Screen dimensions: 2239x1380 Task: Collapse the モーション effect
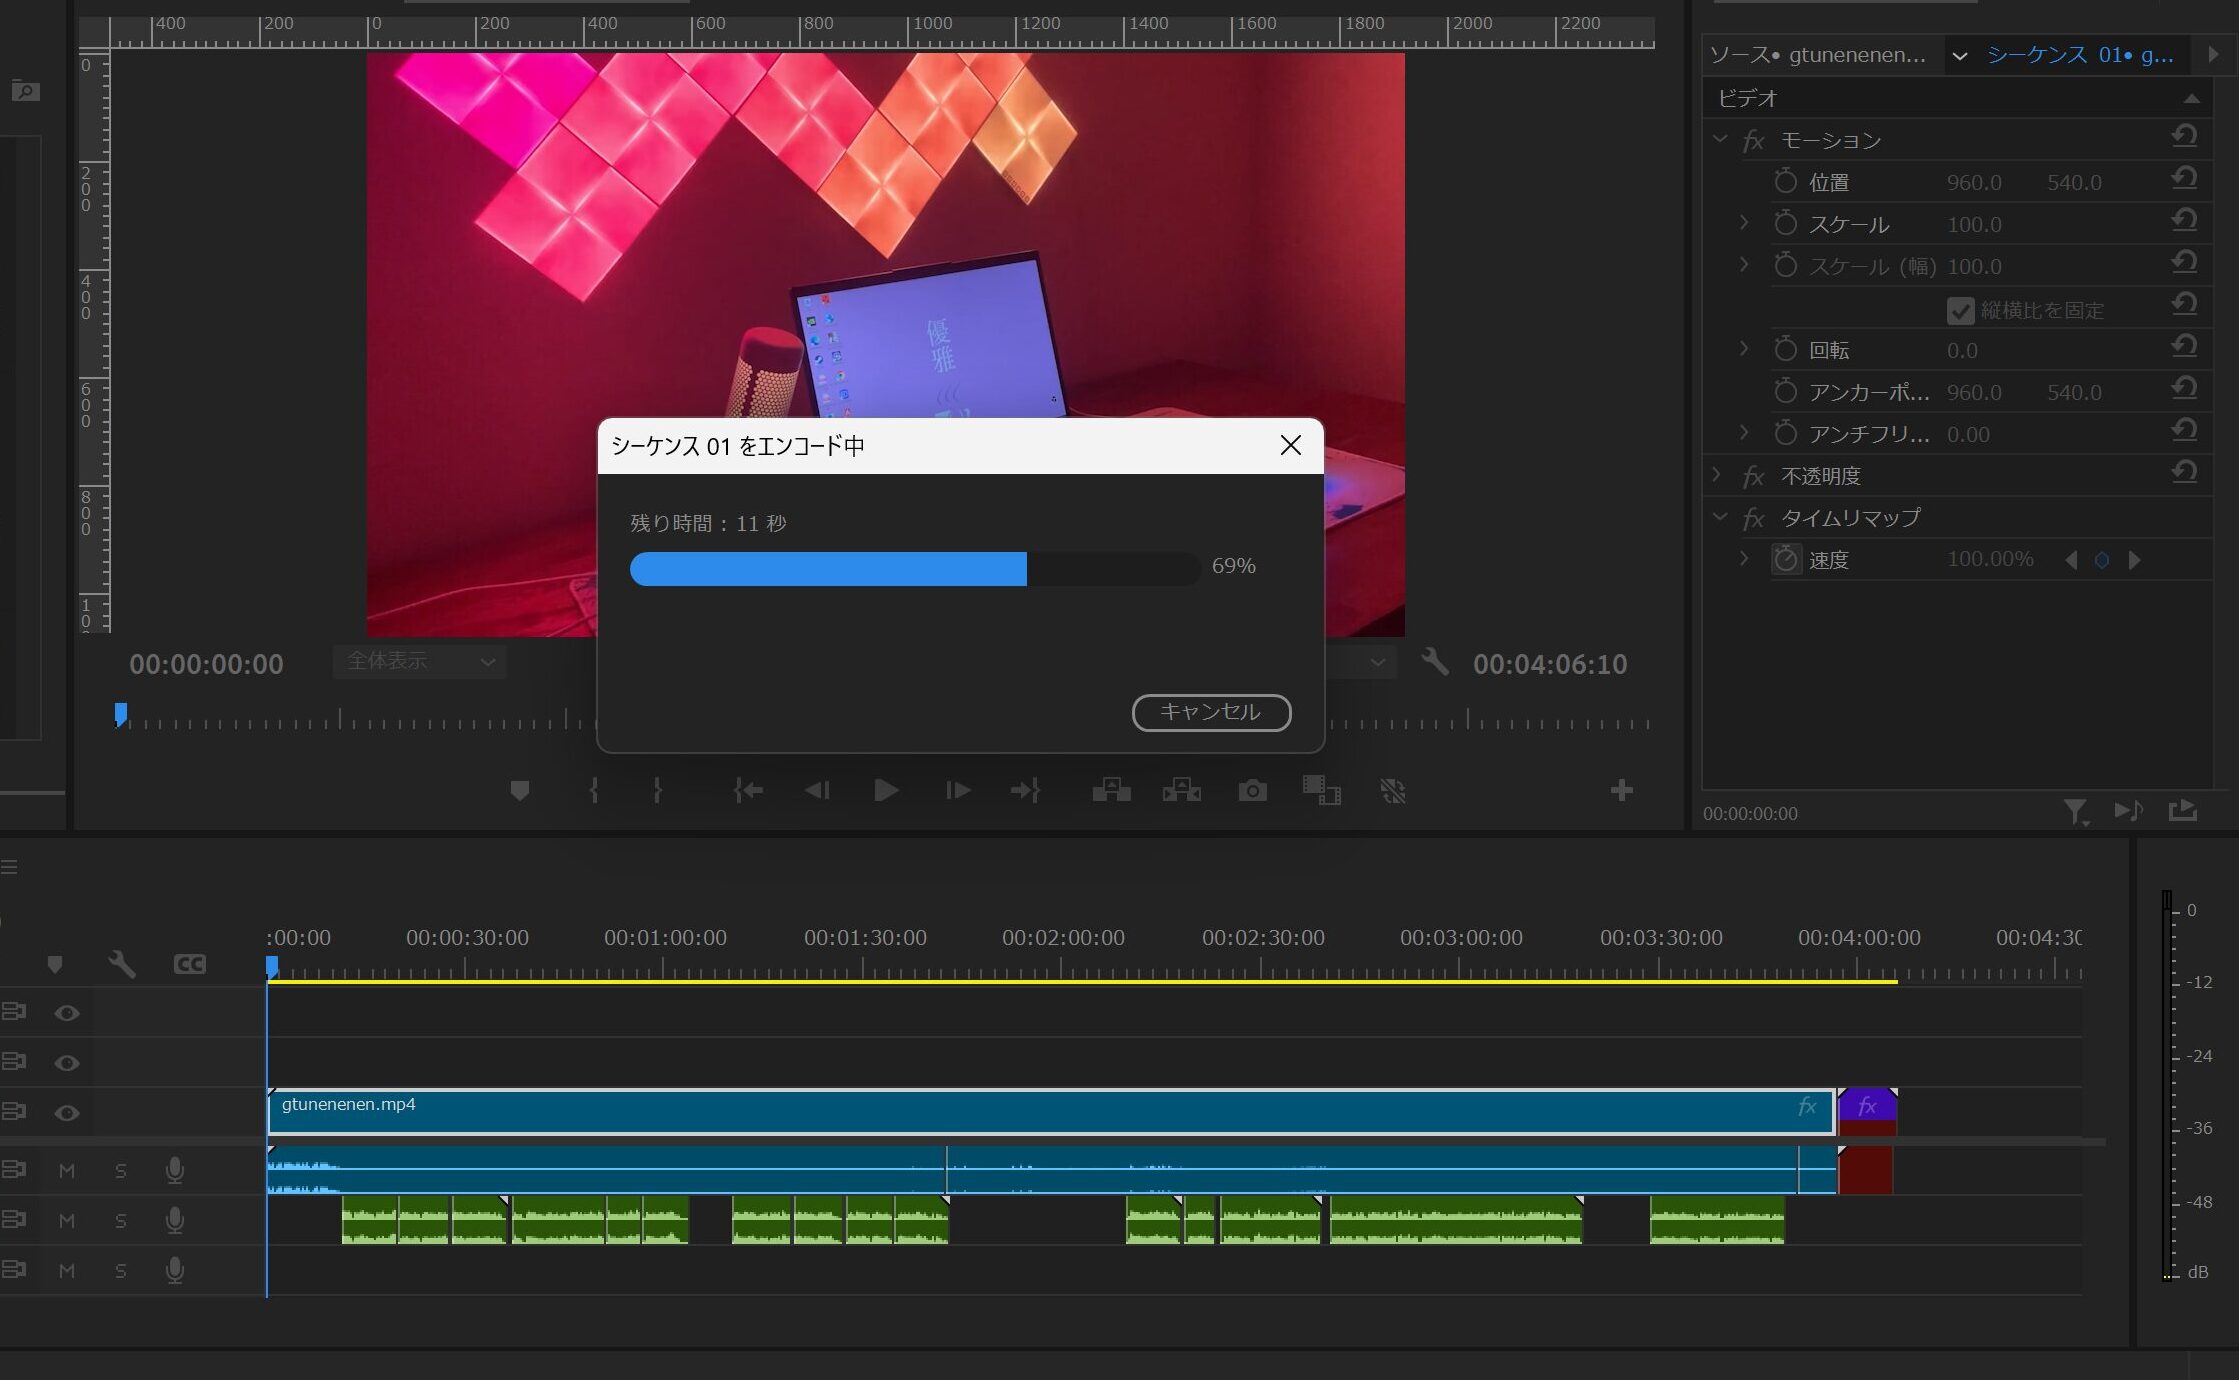(1720, 139)
